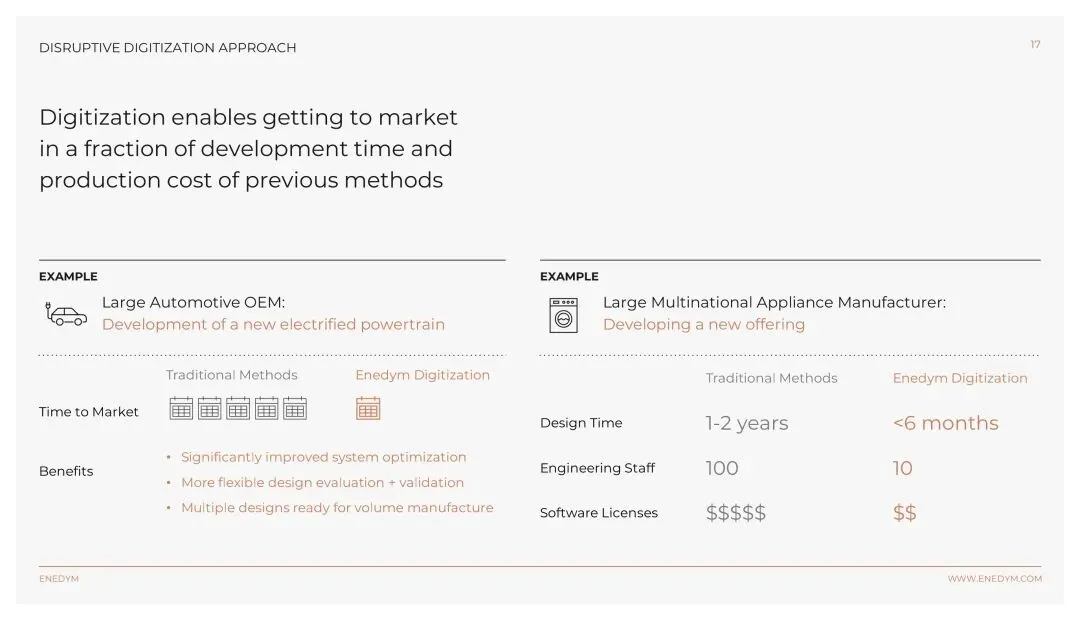Click the fourth gray calendar icon
This screenshot has height=621, width=1080.
266,408
